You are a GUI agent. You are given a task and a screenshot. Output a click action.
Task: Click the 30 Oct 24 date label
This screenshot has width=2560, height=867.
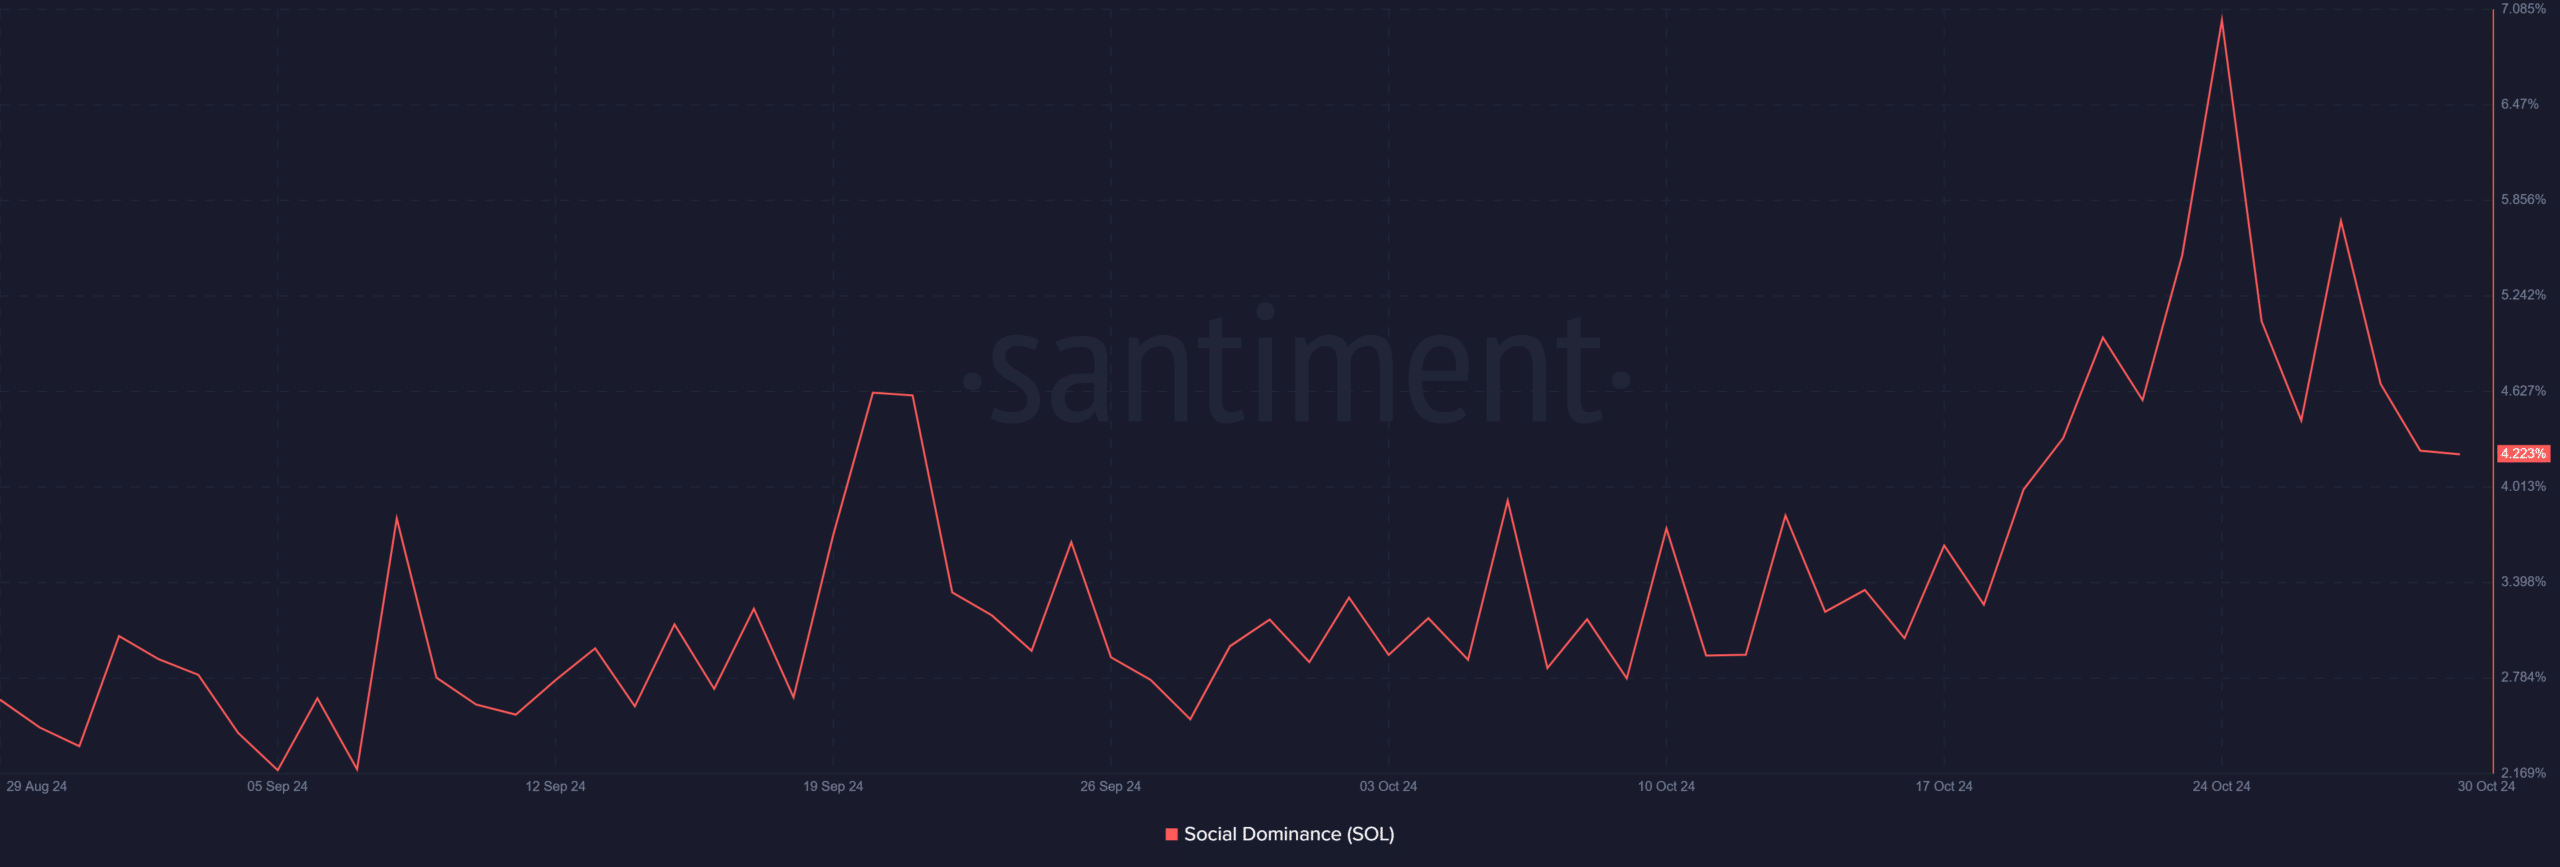2486,786
